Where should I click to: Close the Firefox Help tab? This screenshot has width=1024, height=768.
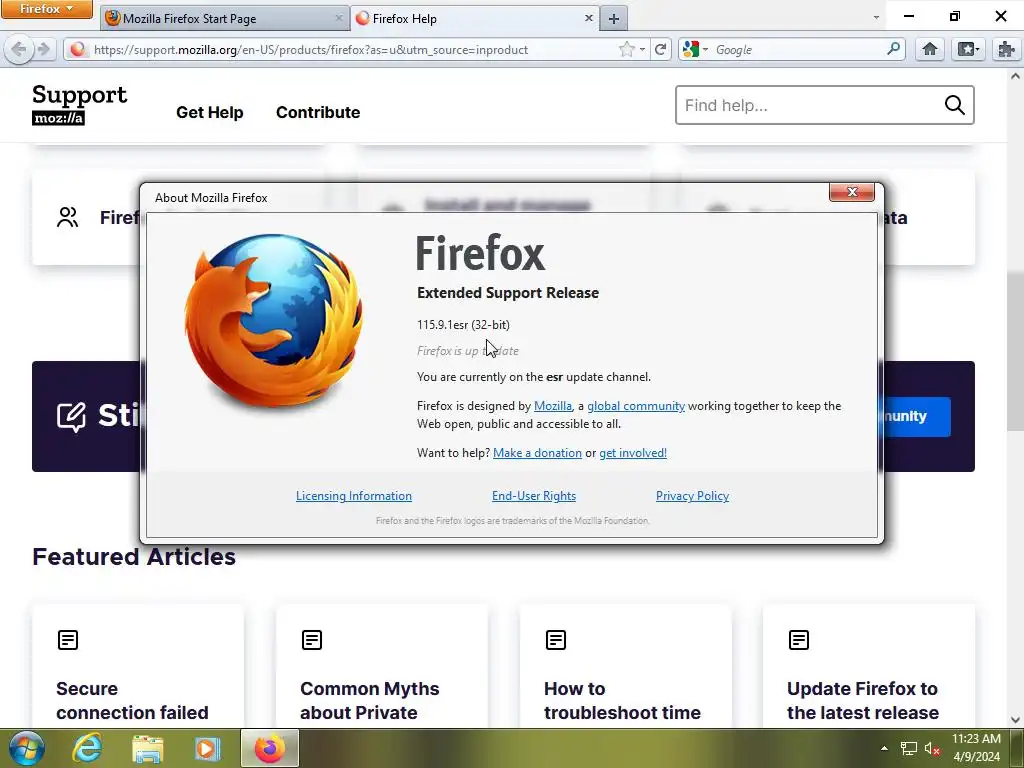tap(588, 18)
